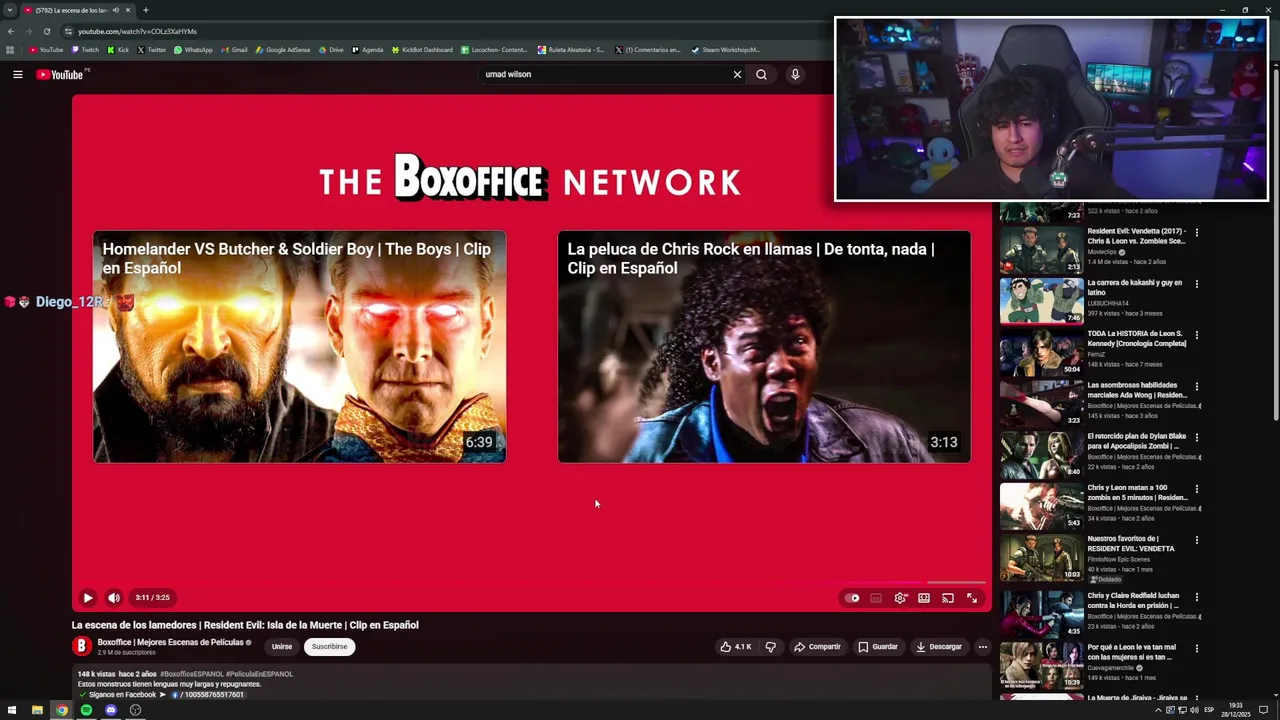Open the Kick bookmark
Image resolution: width=1280 pixels, height=720 pixels.
(118, 50)
